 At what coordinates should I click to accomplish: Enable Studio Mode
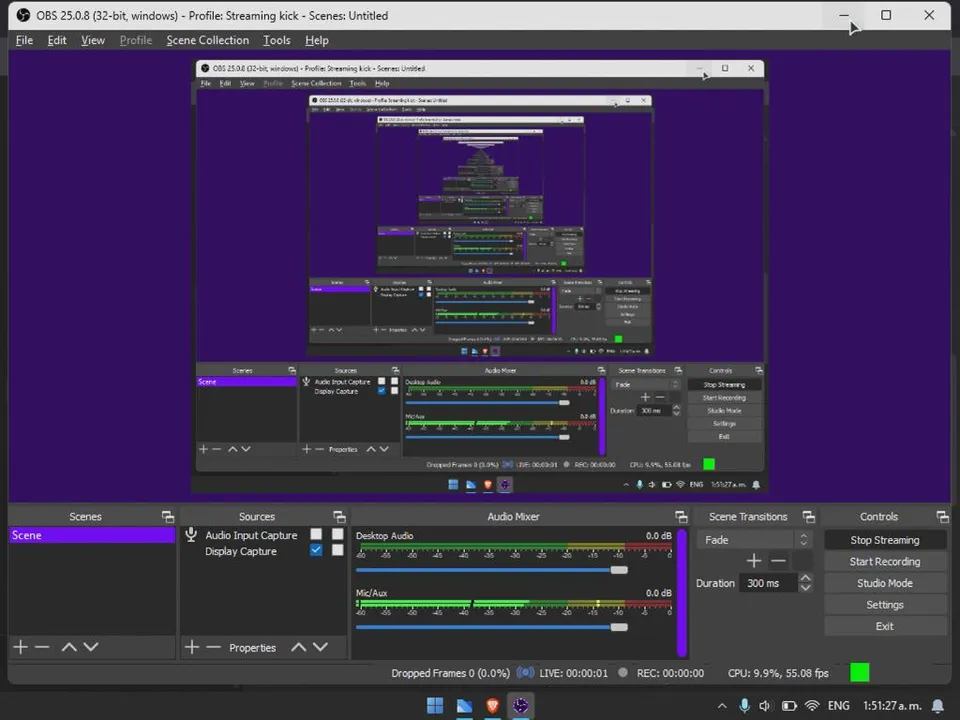click(x=885, y=583)
